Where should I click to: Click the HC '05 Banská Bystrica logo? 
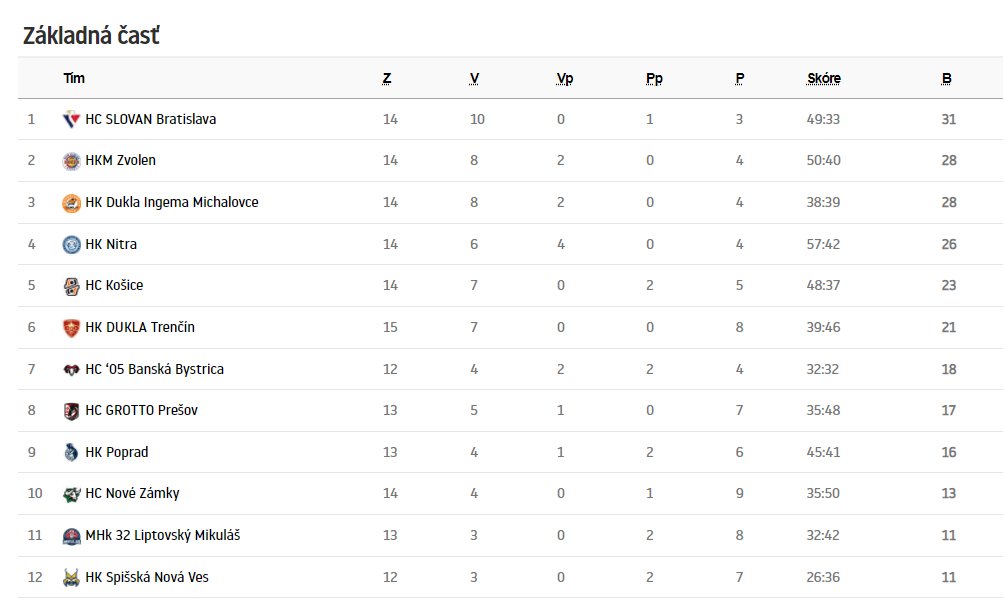[71, 370]
